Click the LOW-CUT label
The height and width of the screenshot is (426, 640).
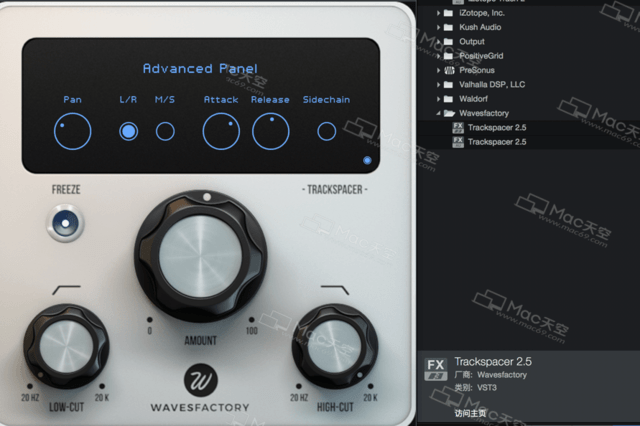click(x=67, y=407)
